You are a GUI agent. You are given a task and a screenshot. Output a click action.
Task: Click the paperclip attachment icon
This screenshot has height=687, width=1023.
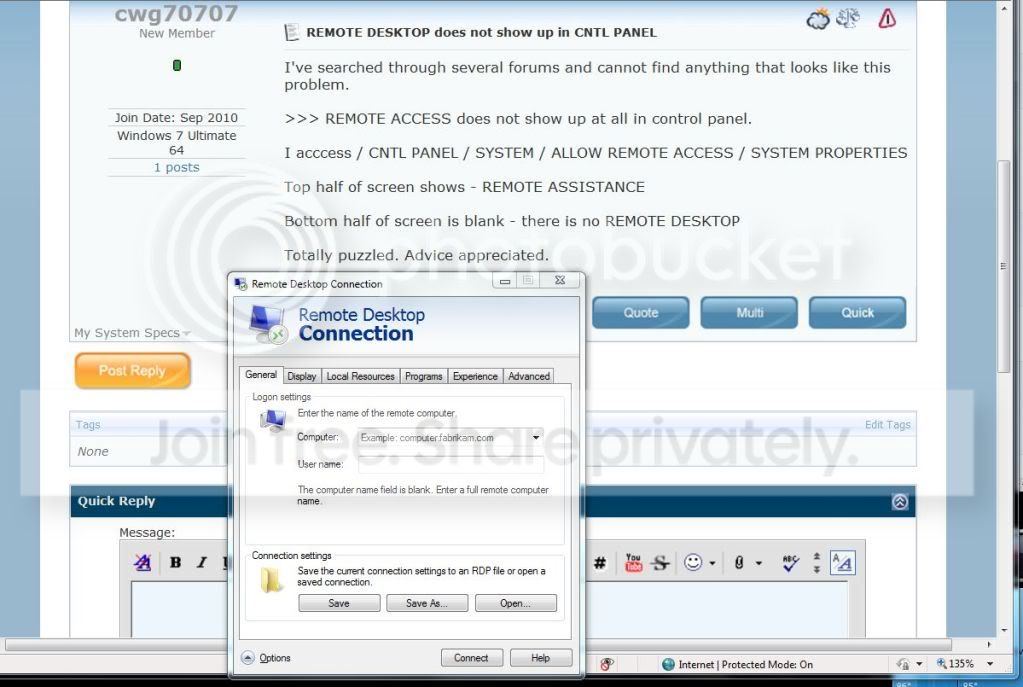pyautogui.click(x=739, y=562)
